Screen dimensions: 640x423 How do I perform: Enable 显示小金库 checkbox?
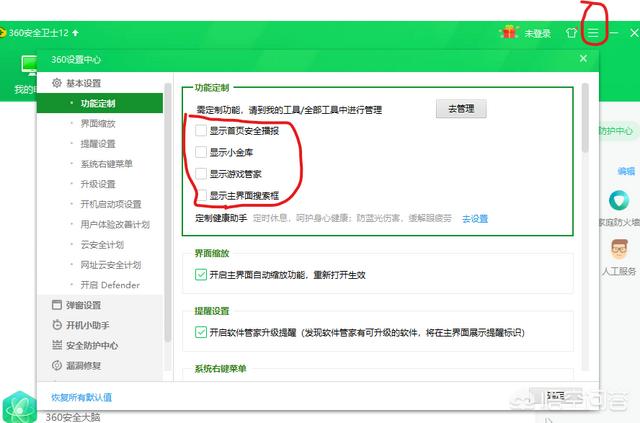click(x=201, y=152)
